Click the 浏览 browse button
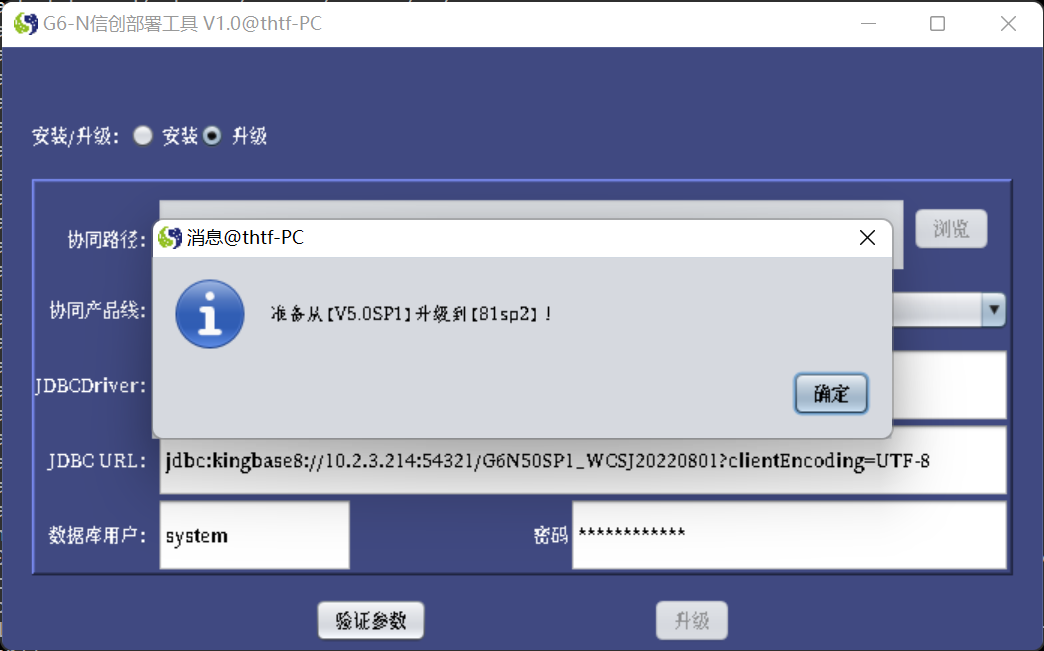Viewport: 1044px width, 651px height. coord(951,229)
